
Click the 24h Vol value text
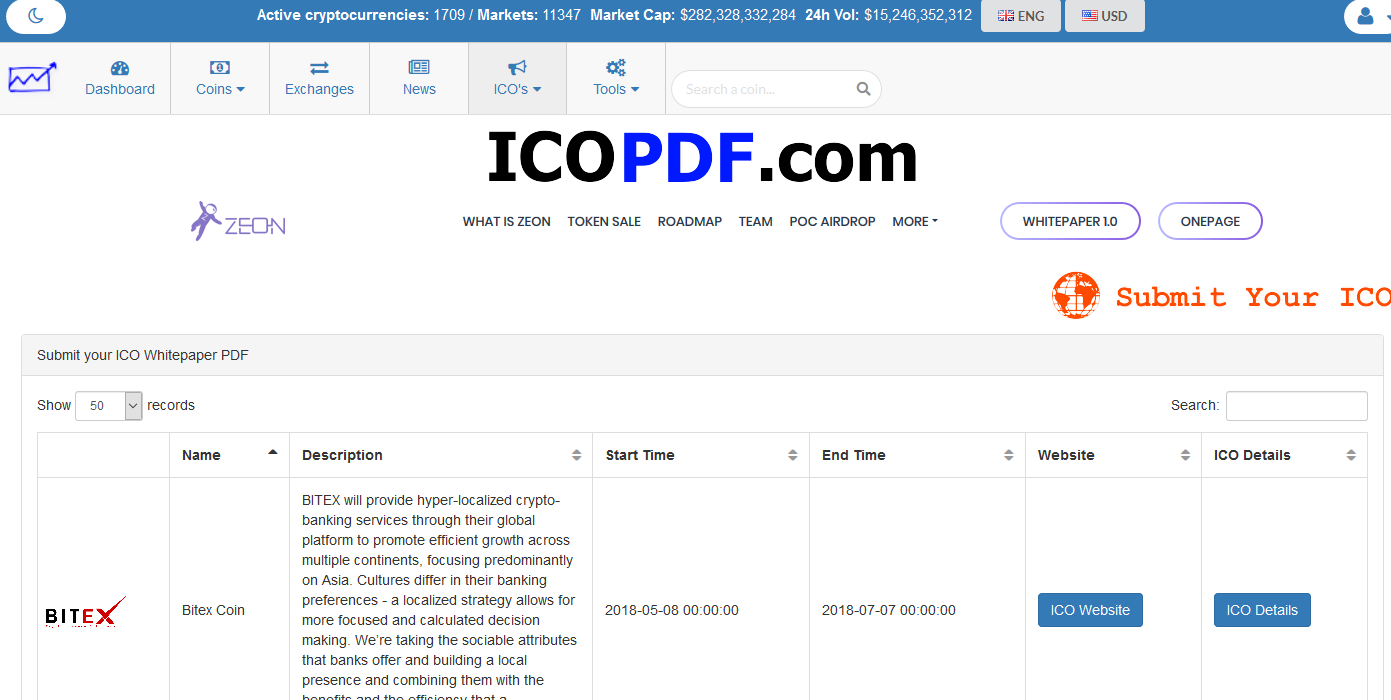click(918, 15)
